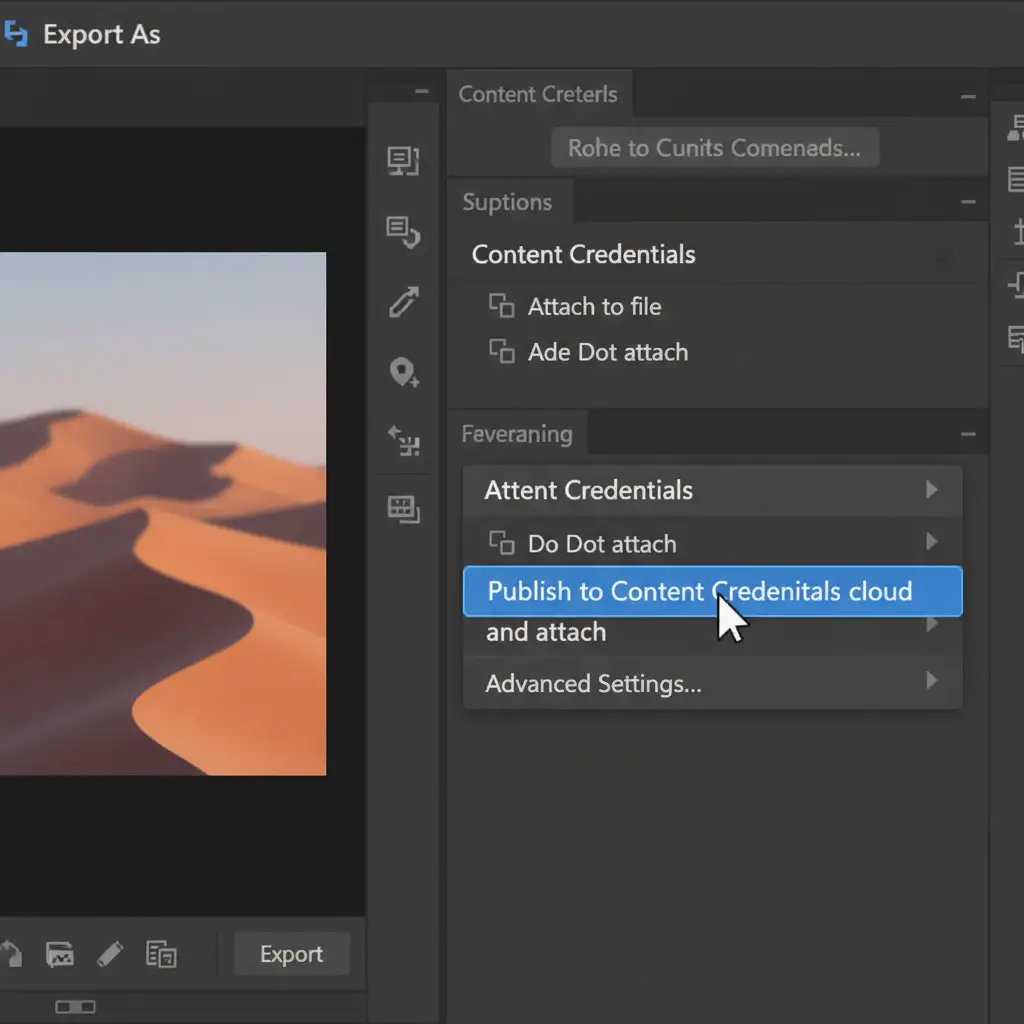The height and width of the screenshot is (1024, 1024).
Task: Click the image preview icon in bottom toolbar
Action: [61, 954]
